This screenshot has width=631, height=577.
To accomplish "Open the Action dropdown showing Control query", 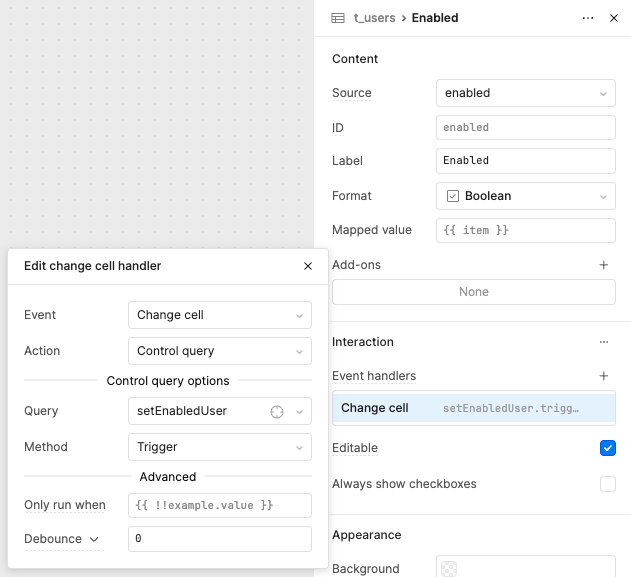I will coord(220,351).
